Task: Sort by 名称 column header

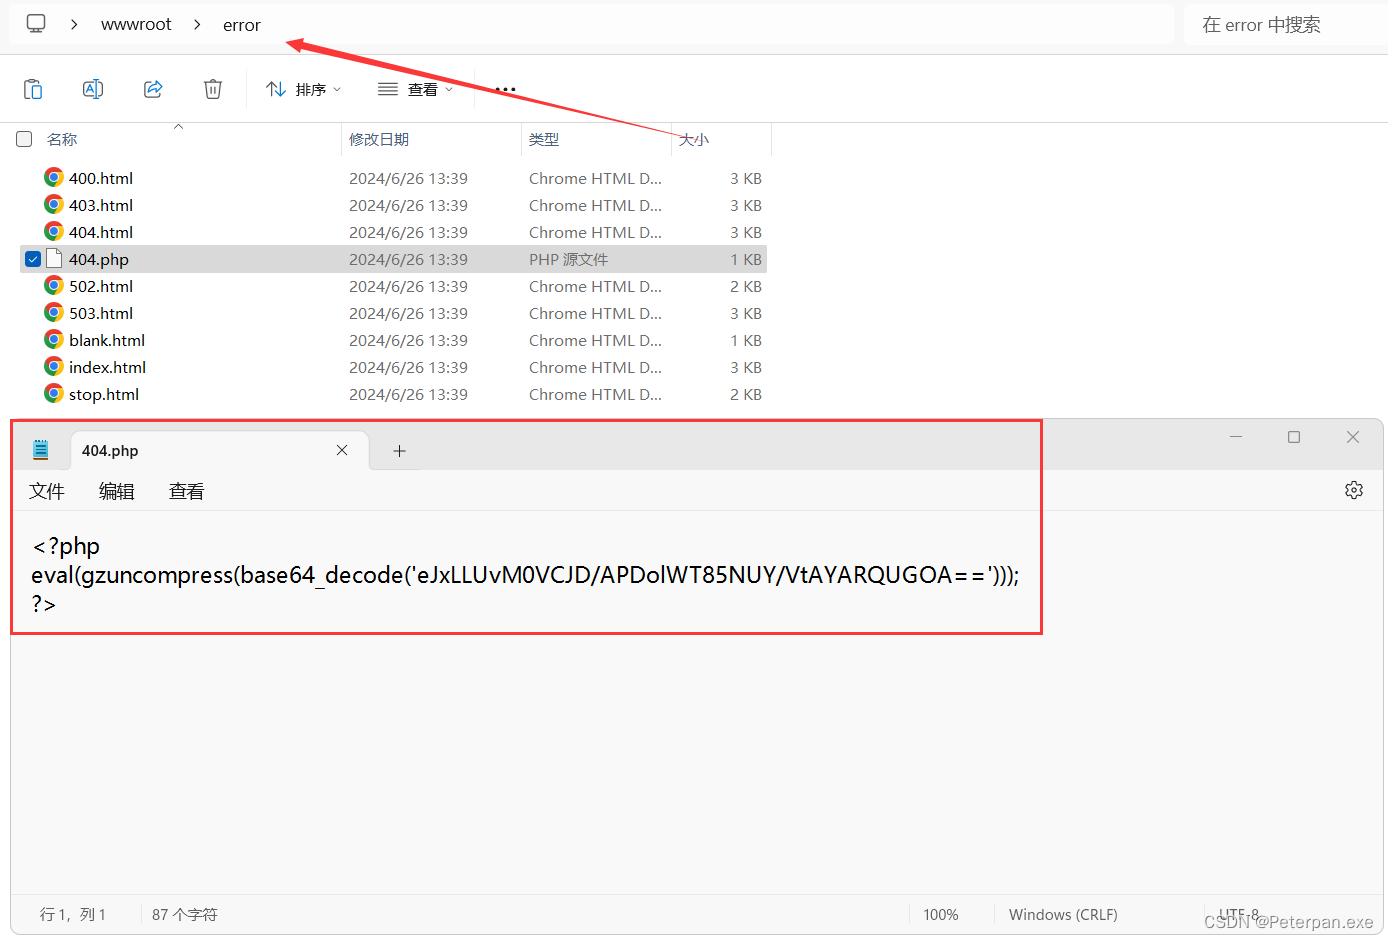Action: [x=62, y=139]
